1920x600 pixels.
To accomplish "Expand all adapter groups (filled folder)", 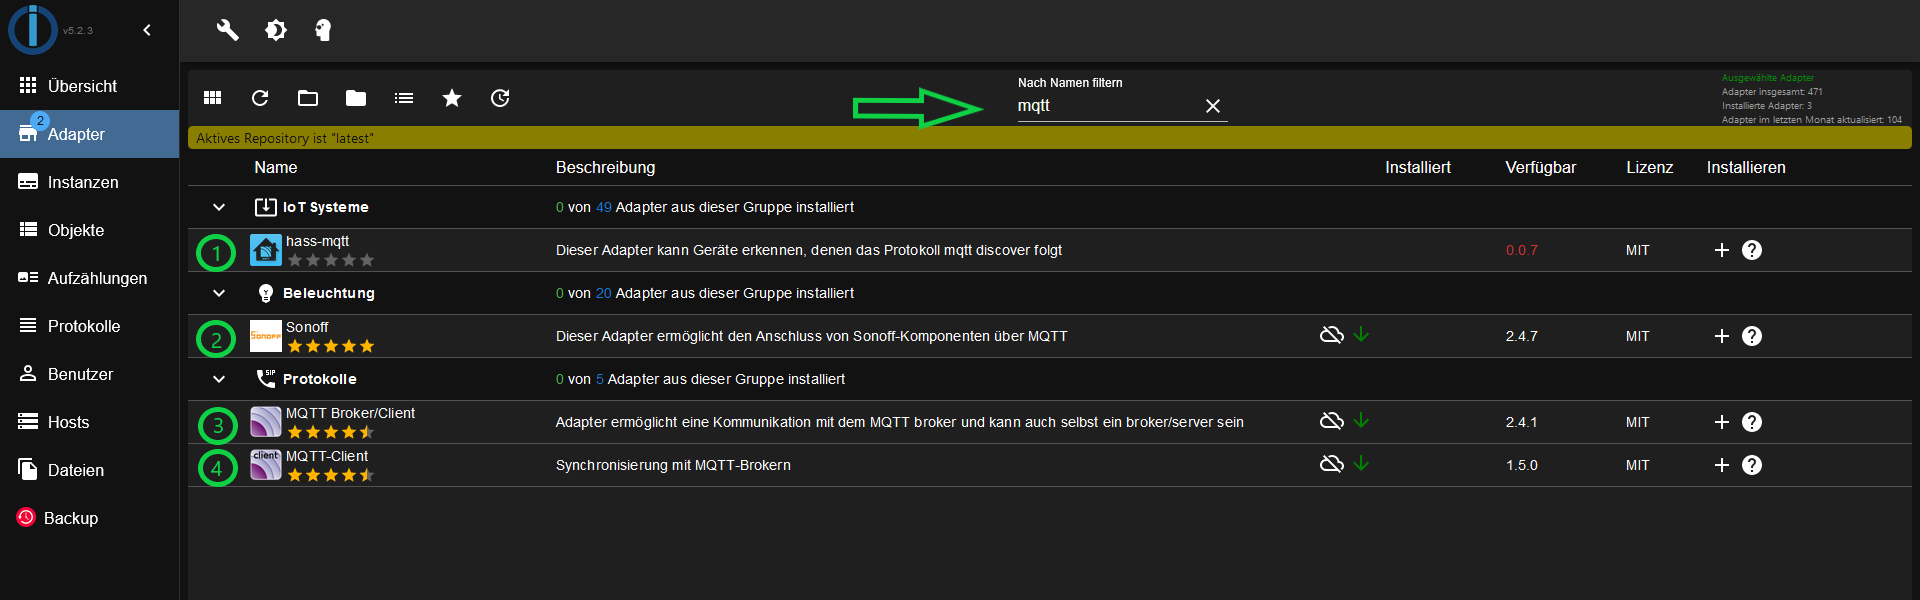I will pos(356,98).
